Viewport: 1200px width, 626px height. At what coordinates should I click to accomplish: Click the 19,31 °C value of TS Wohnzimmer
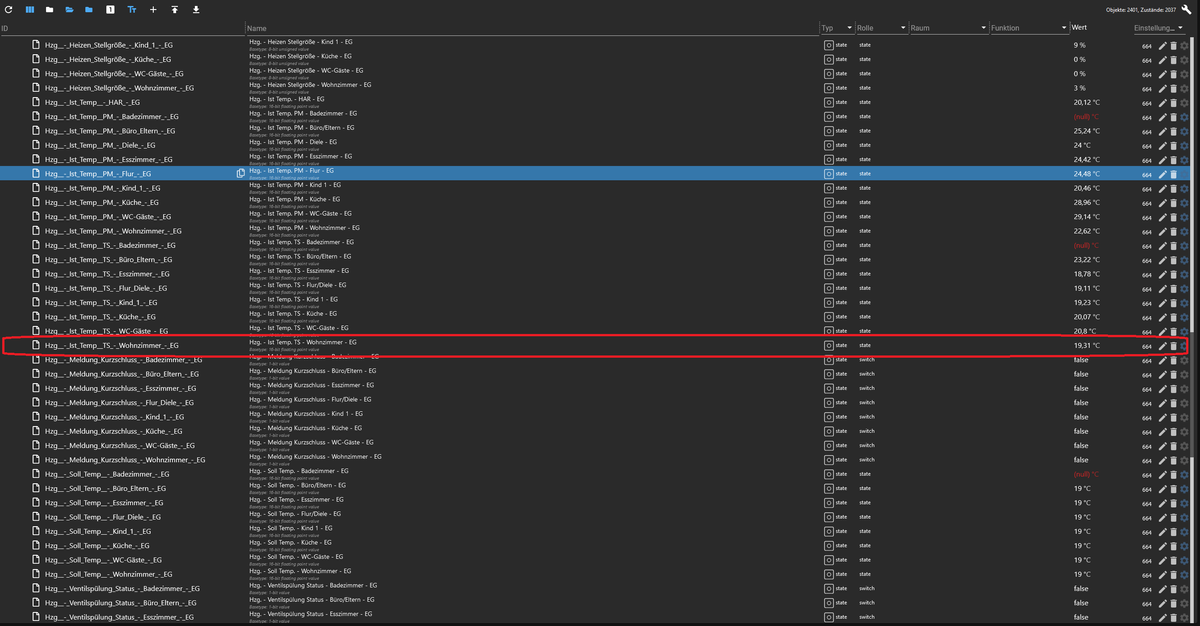click(1086, 345)
